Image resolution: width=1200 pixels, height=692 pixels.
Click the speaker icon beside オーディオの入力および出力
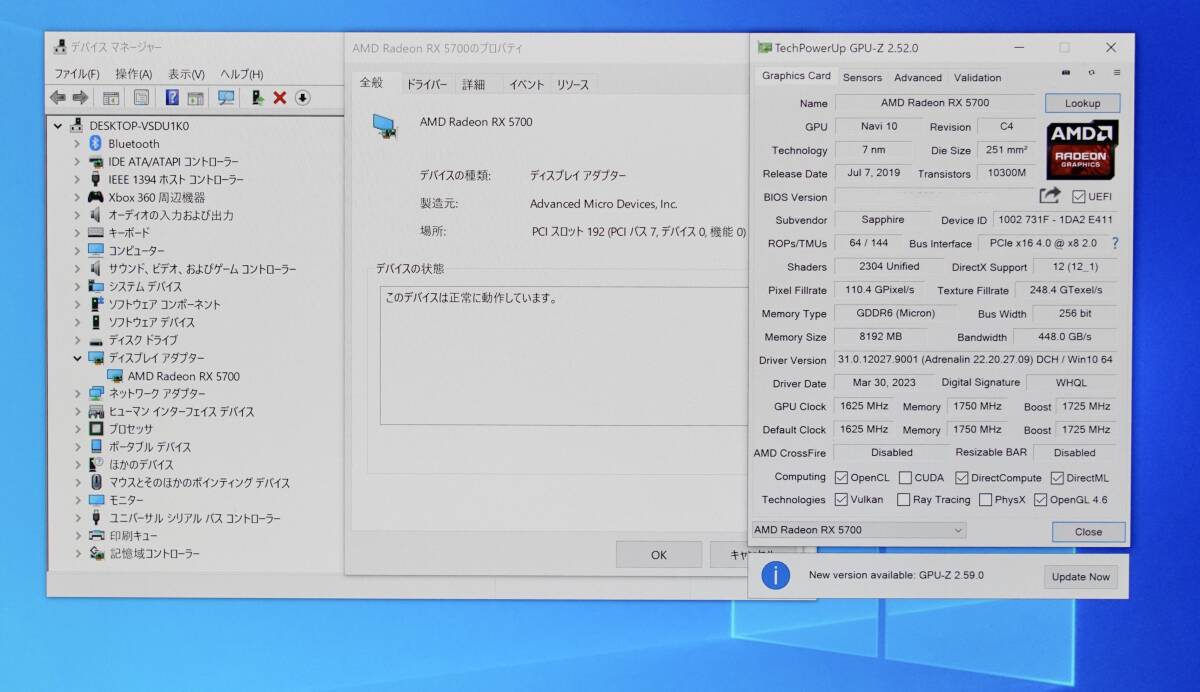(96, 215)
